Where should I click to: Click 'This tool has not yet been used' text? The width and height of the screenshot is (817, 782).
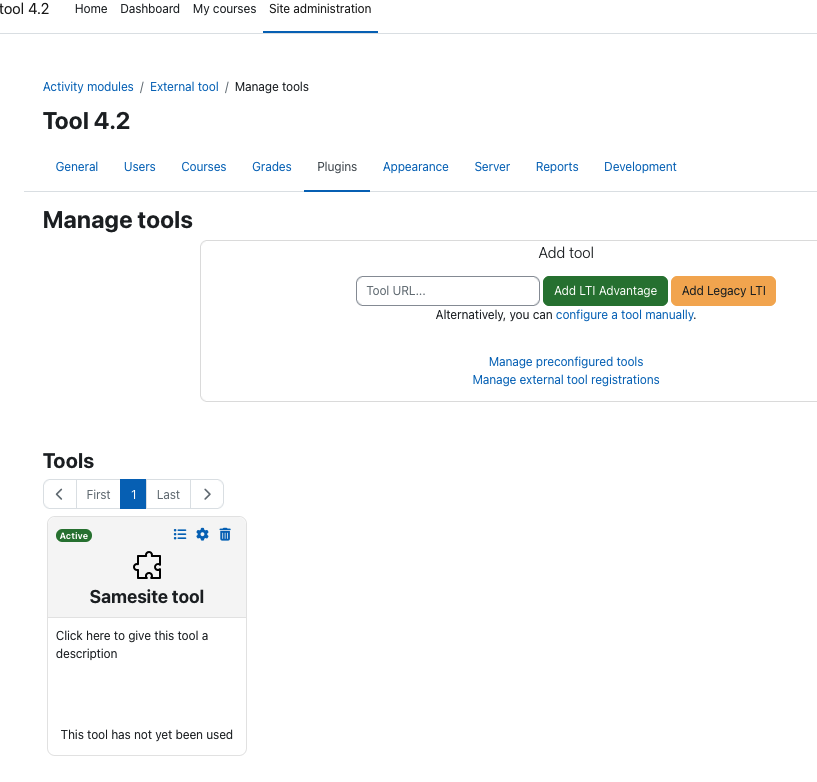click(147, 735)
